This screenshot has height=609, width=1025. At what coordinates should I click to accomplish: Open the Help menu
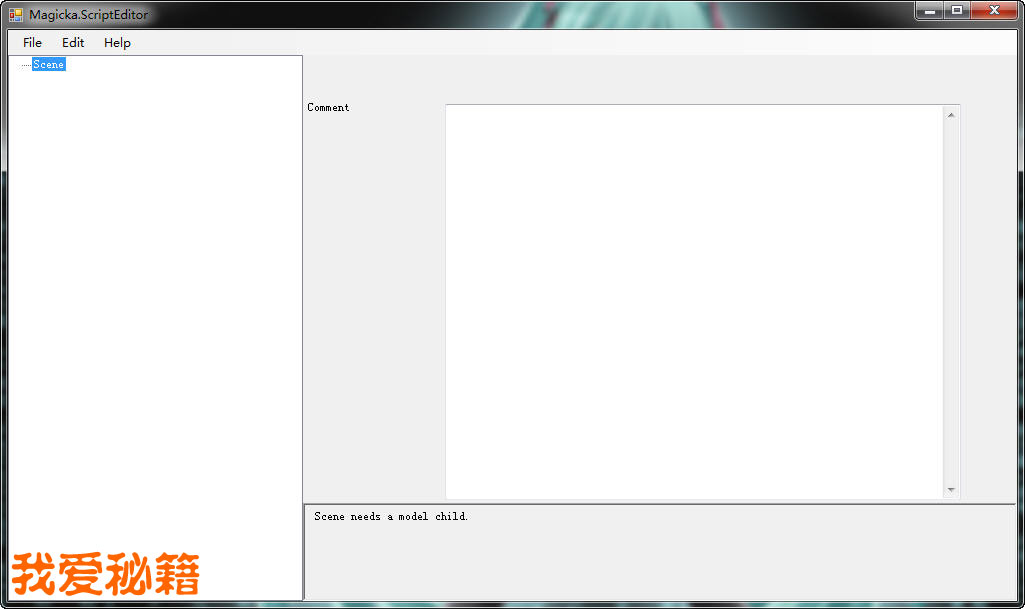point(117,43)
